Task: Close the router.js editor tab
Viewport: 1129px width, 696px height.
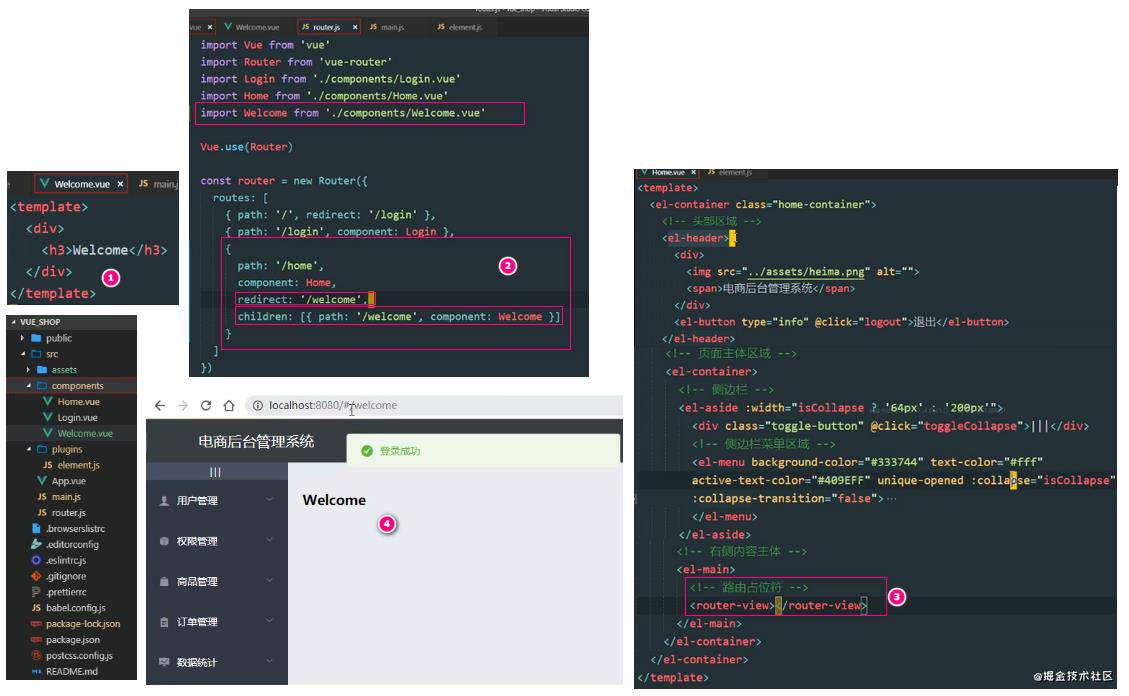Action: point(355,27)
